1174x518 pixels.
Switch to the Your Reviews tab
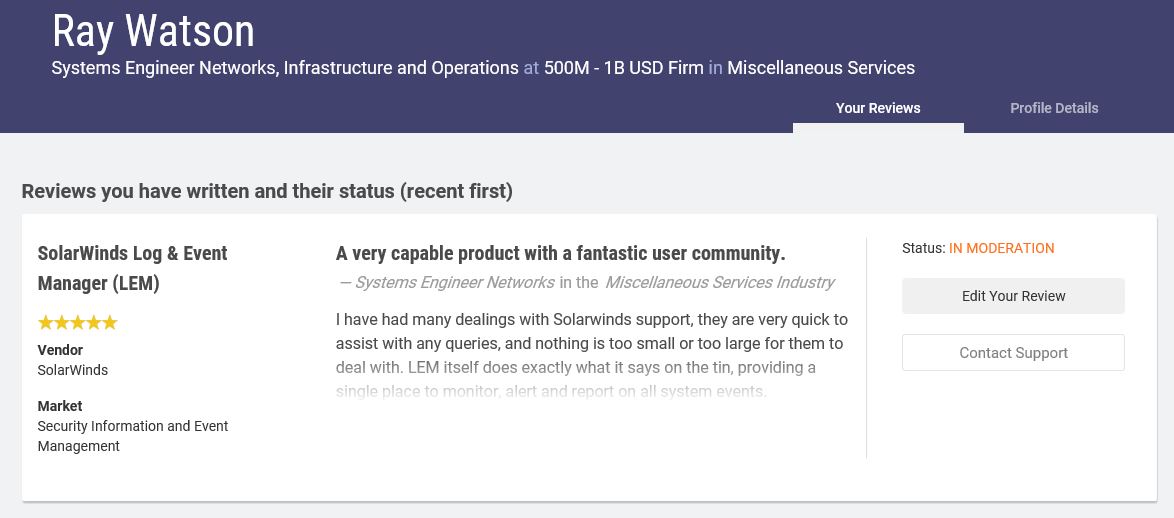click(878, 108)
